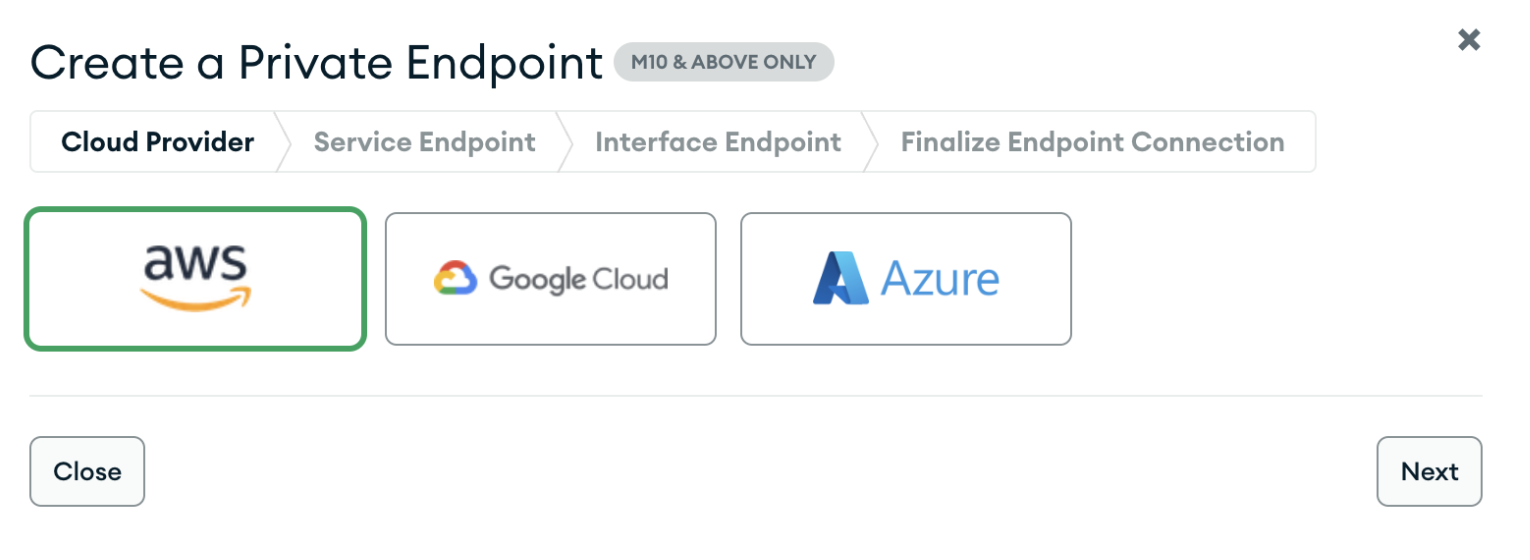
Task: Click the orange AWS smile arrow
Action: coord(195,299)
